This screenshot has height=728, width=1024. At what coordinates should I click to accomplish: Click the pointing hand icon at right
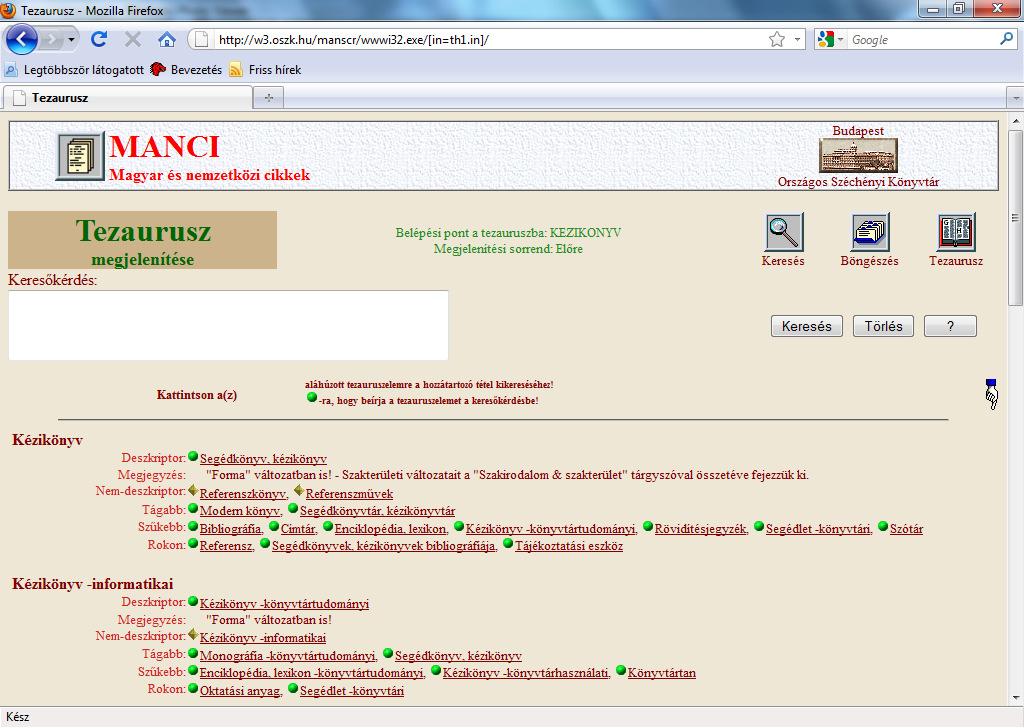pos(991,394)
